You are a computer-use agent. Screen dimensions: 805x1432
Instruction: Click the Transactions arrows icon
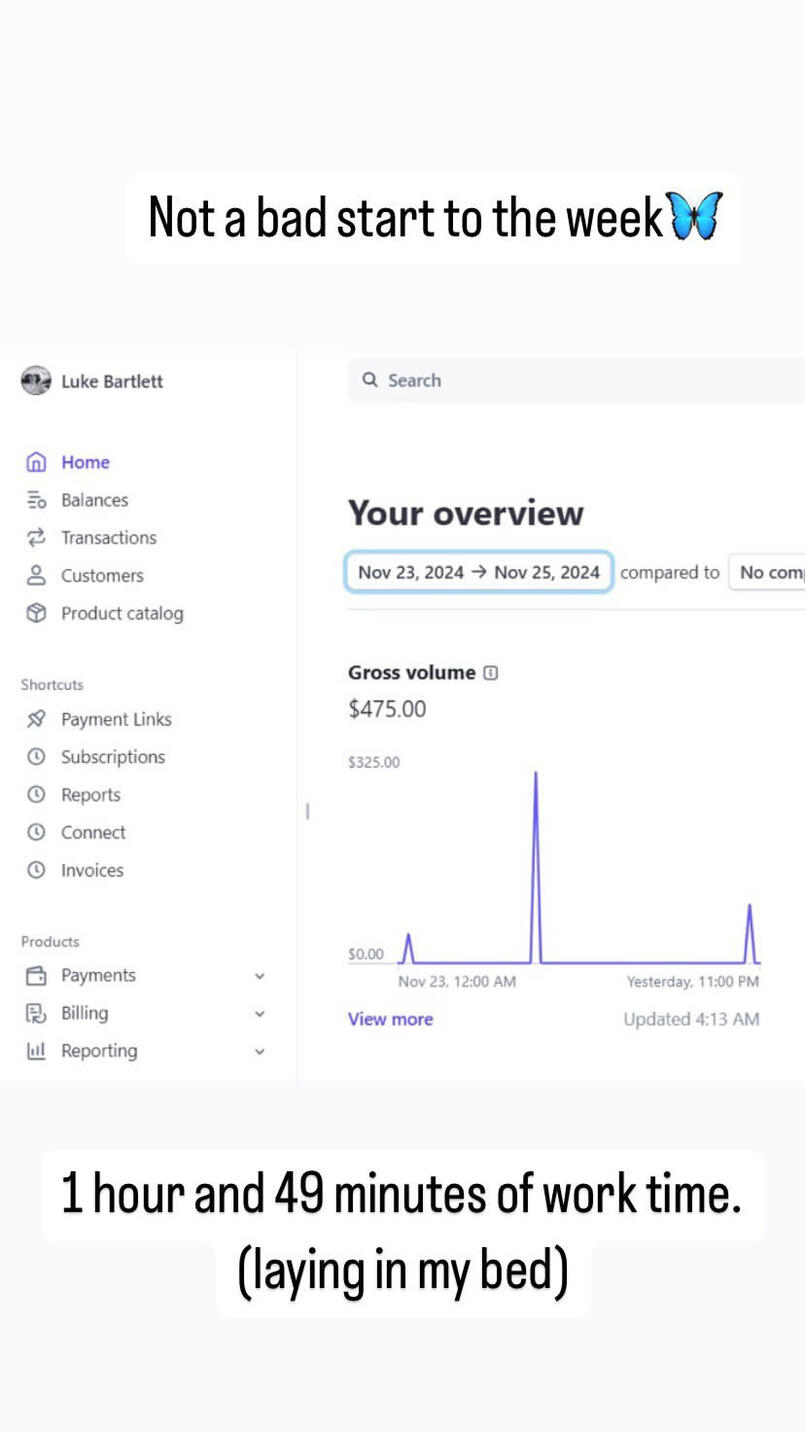[36, 538]
